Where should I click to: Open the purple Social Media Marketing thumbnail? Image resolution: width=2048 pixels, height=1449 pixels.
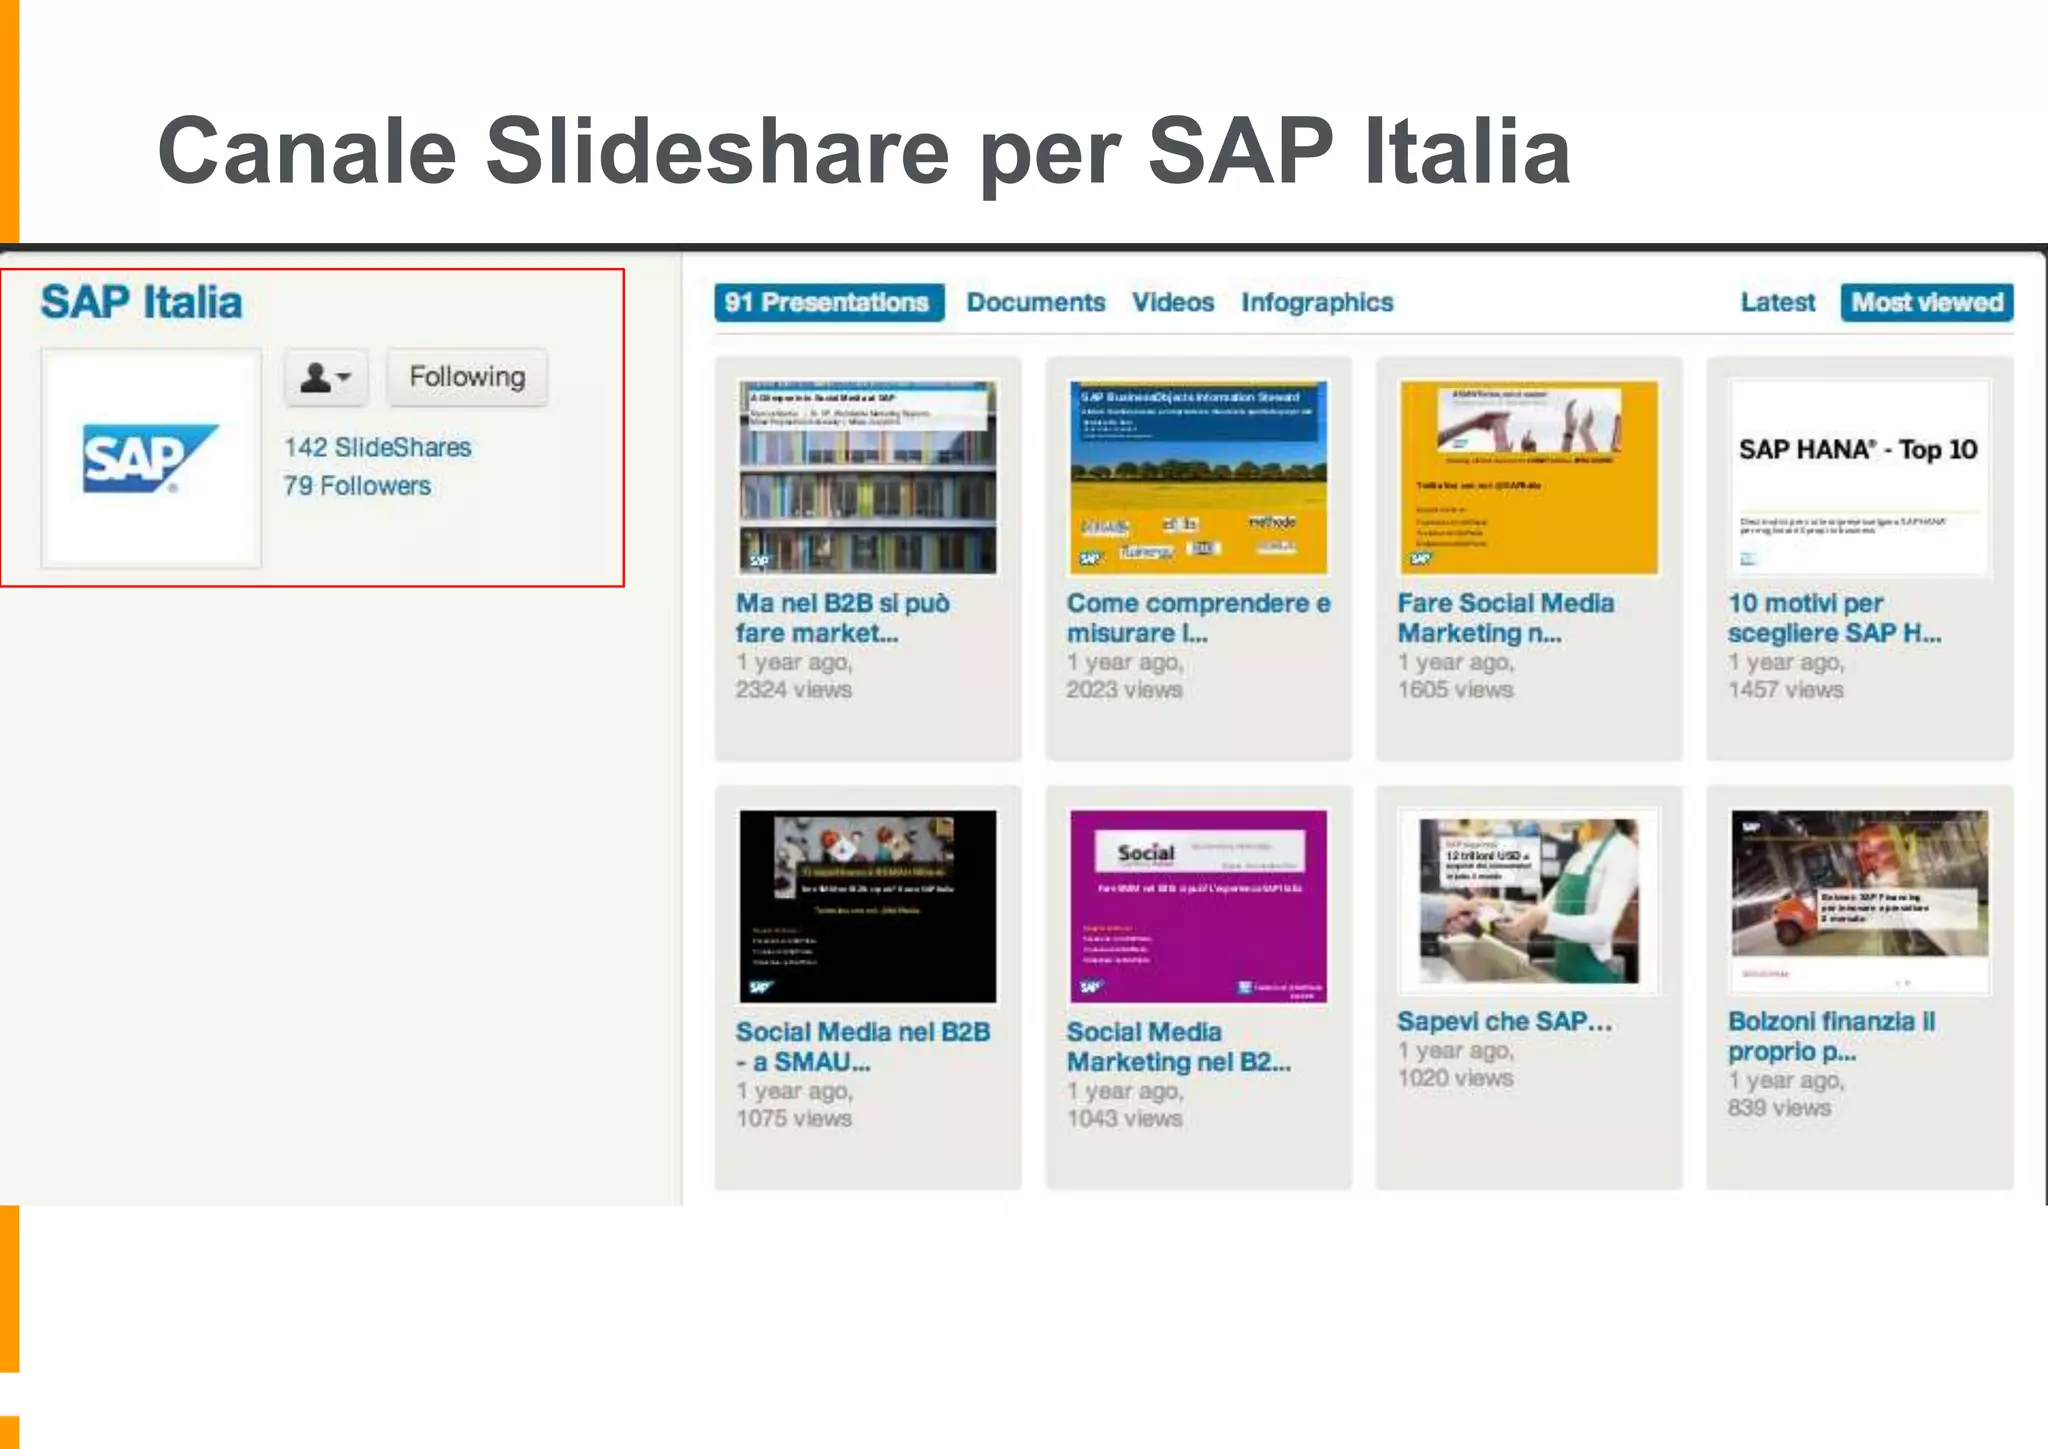[1198, 906]
